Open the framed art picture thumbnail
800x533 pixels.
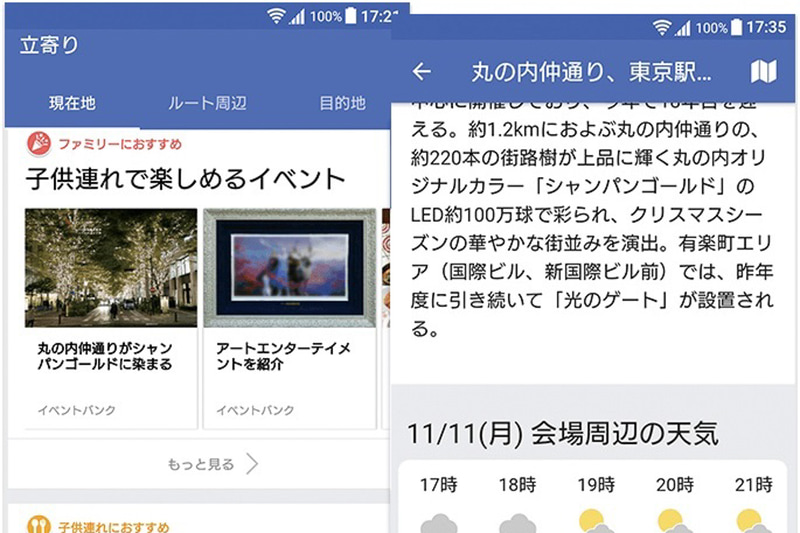tap(290, 267)
